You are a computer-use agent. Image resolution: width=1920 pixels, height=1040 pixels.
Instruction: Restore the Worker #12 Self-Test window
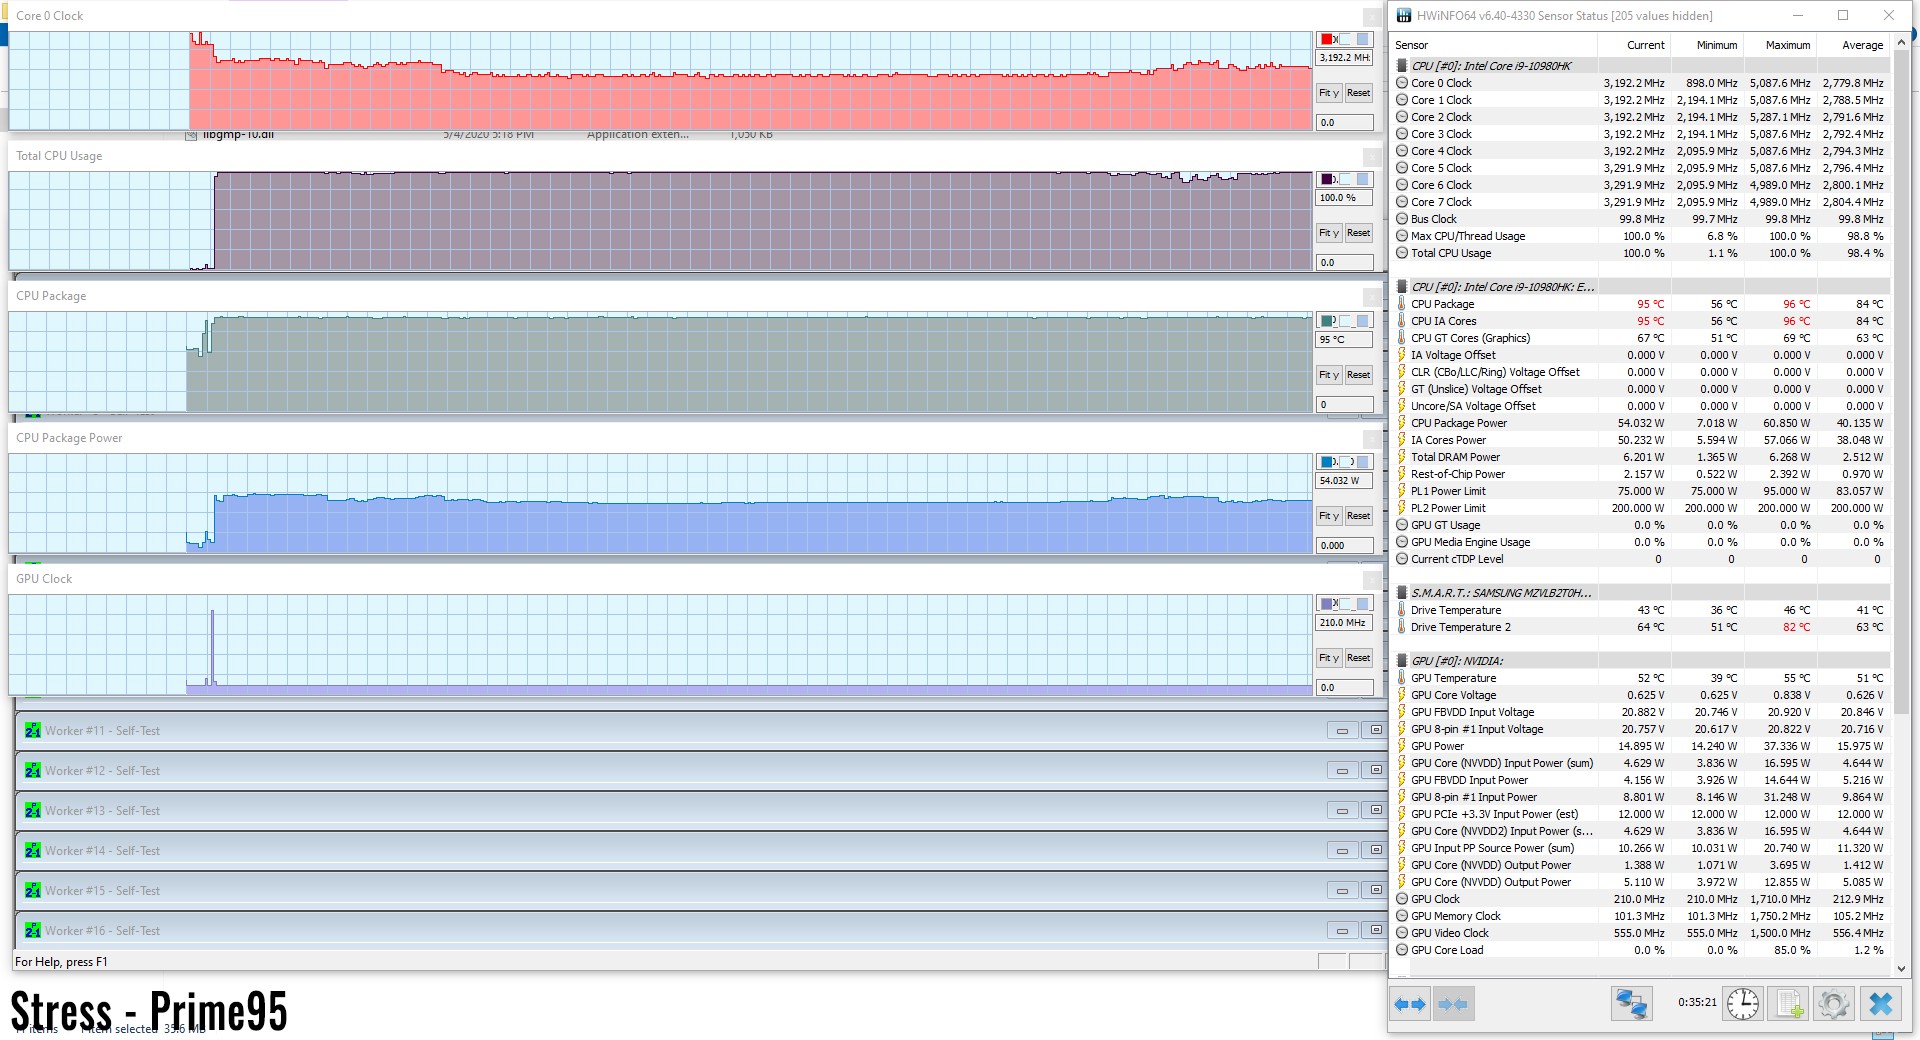point(1376,771)
